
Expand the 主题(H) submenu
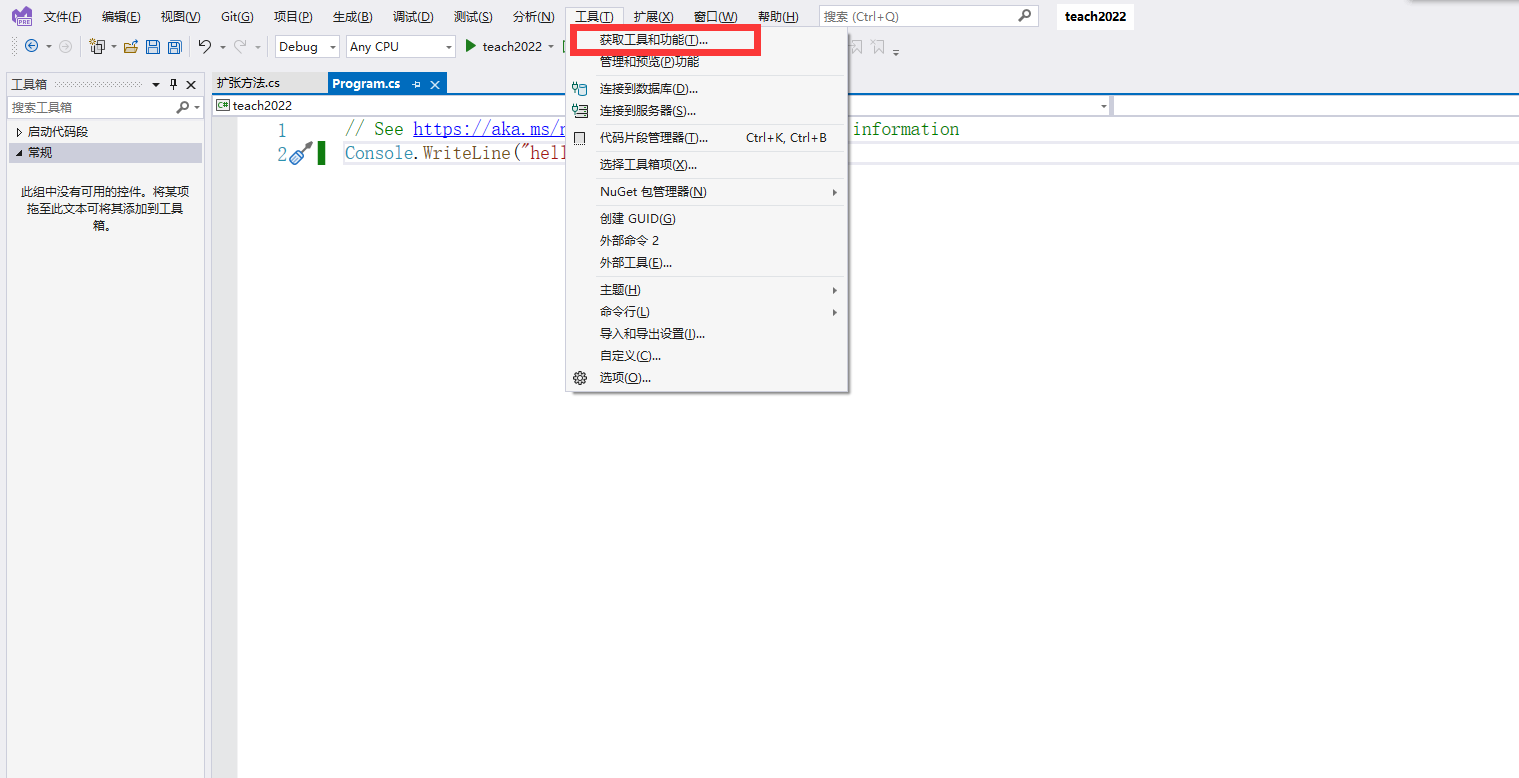(x=707, y=290)
